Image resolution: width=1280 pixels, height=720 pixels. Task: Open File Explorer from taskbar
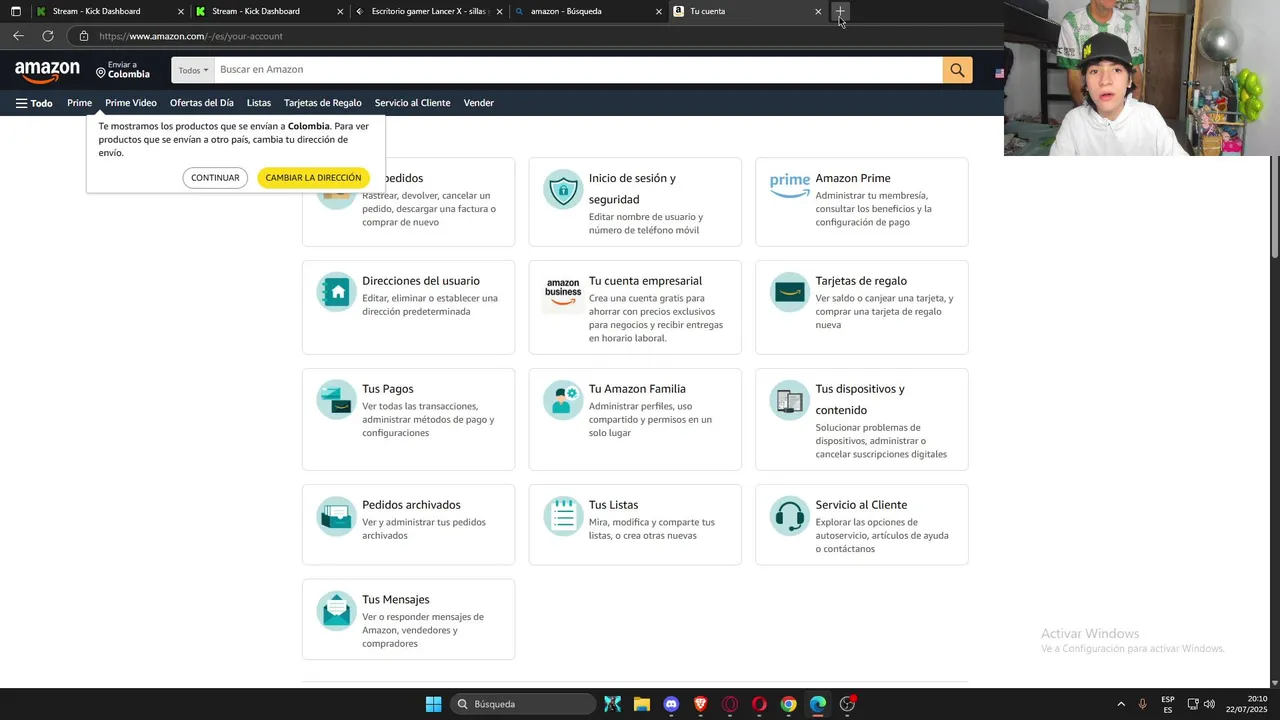pyautogui.click(x=642, y=704)
